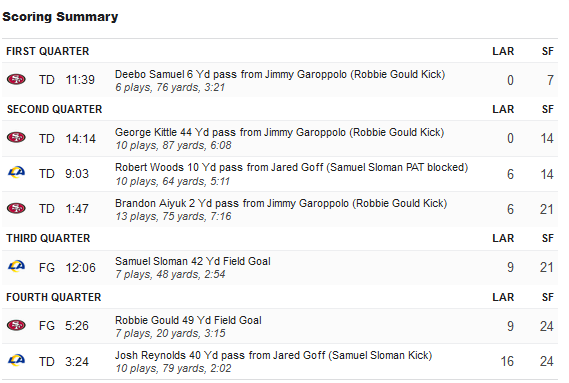Click the SECOND QUARTER section header
Image resolution: width=569 pixels, height=383 pixels.
click(54, 109)
